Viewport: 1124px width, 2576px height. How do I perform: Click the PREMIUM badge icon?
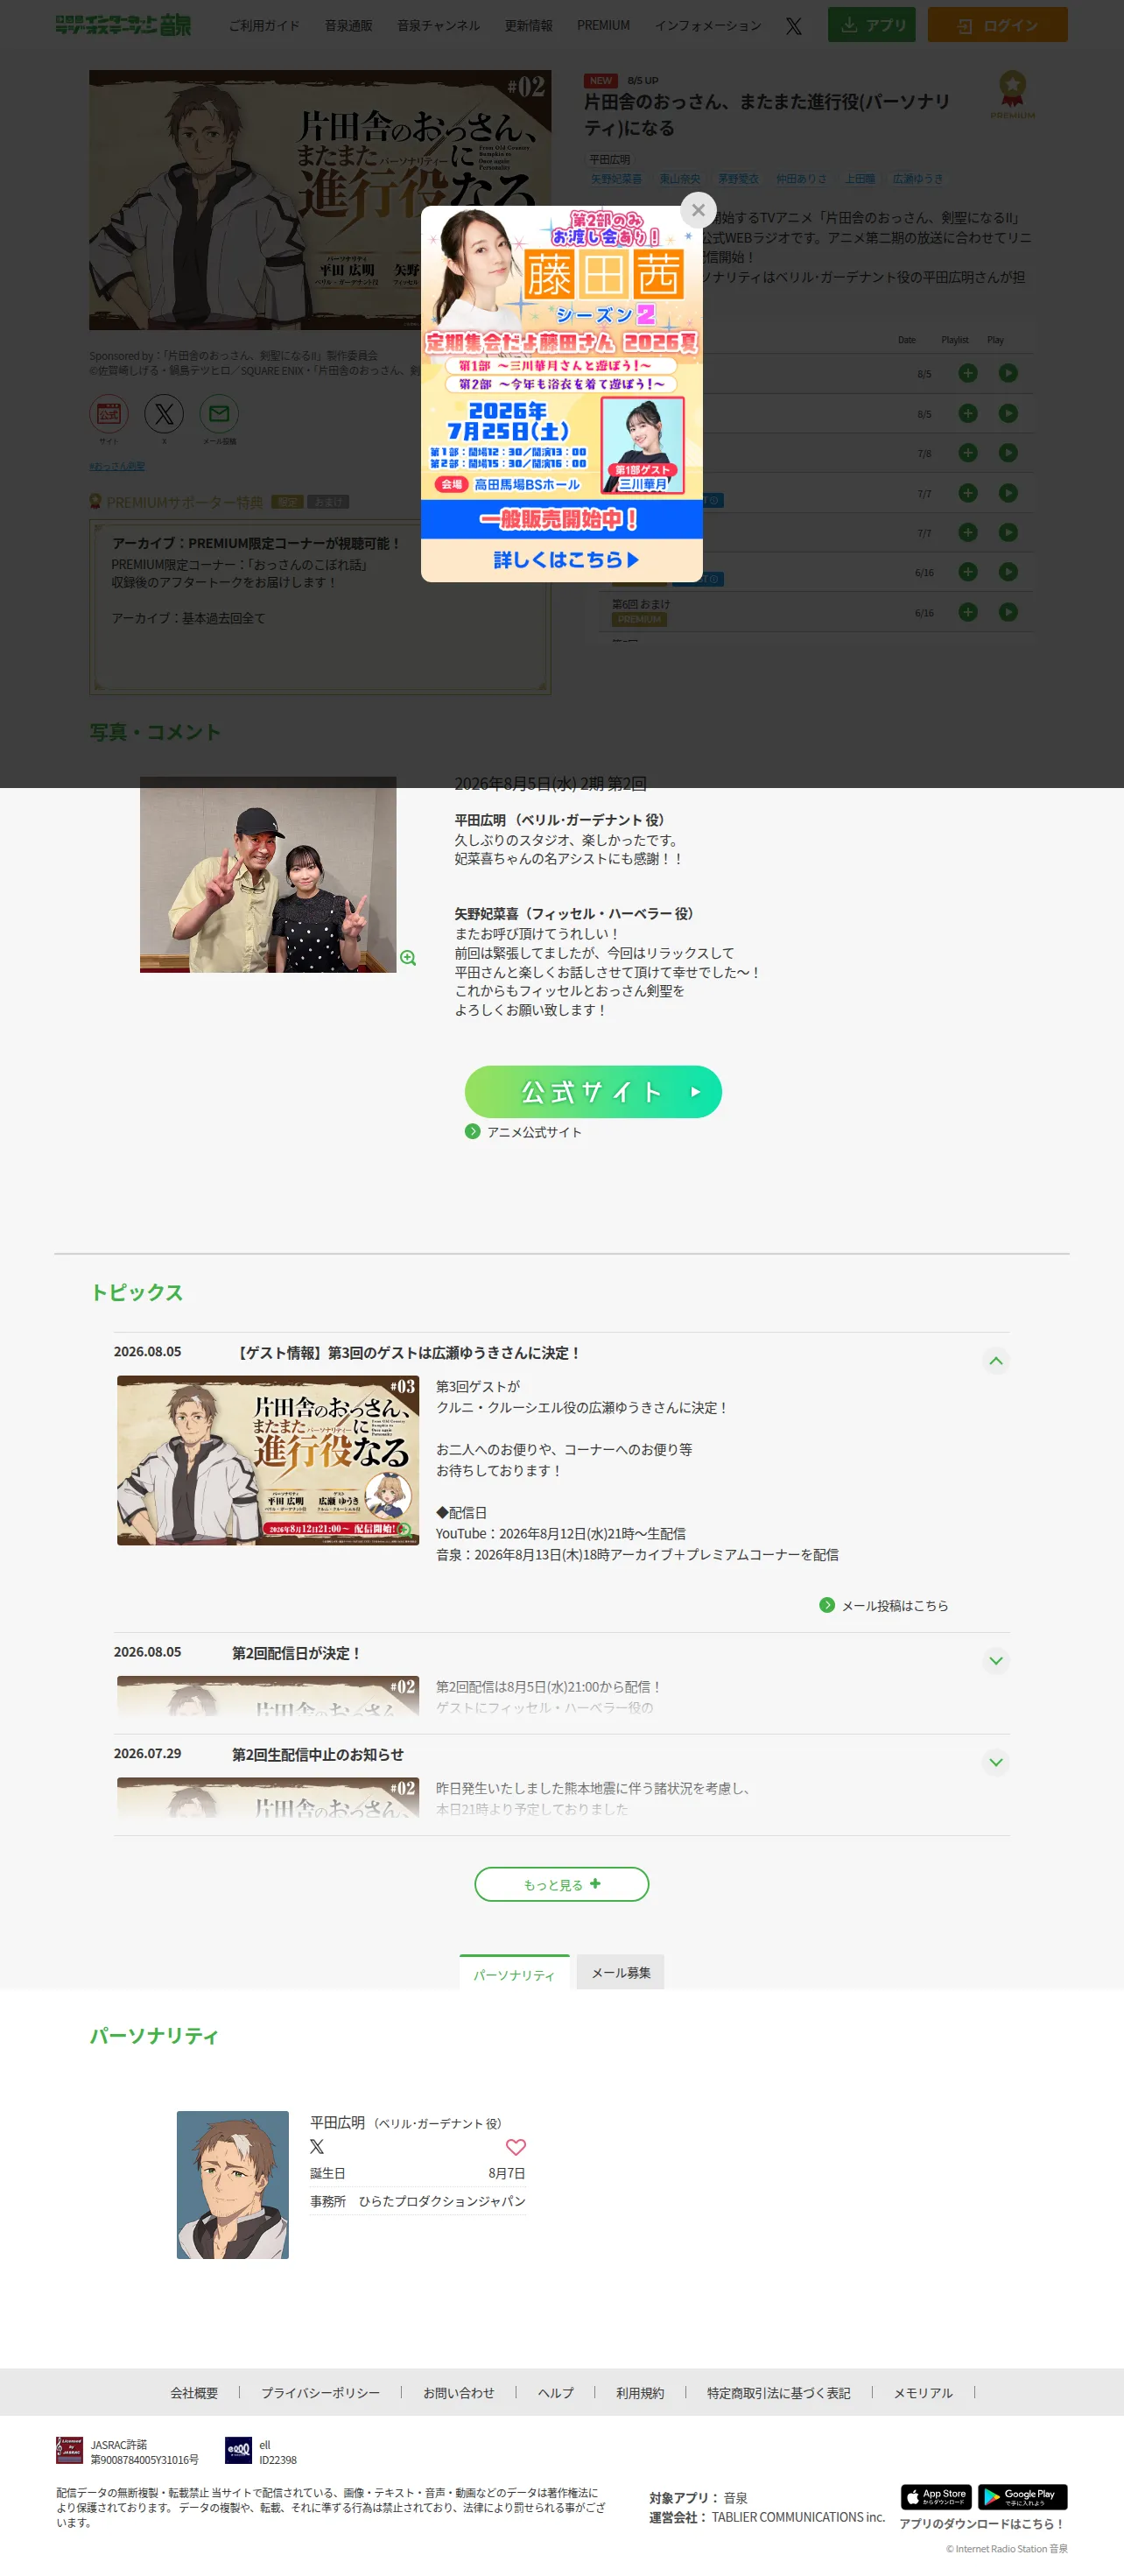coord(1012,94)
